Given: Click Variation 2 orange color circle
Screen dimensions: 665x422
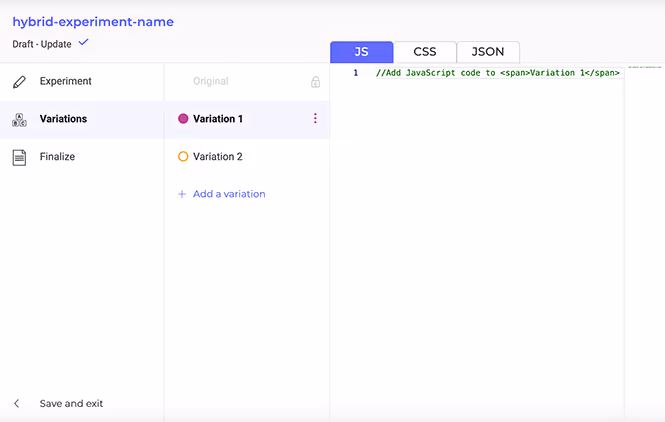Looking at the screenshot, I should tap(183, 157).
